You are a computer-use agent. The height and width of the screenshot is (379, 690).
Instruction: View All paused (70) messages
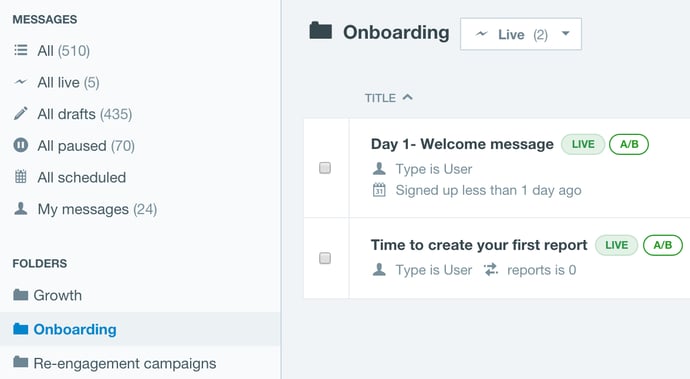[x=86, y=146]
